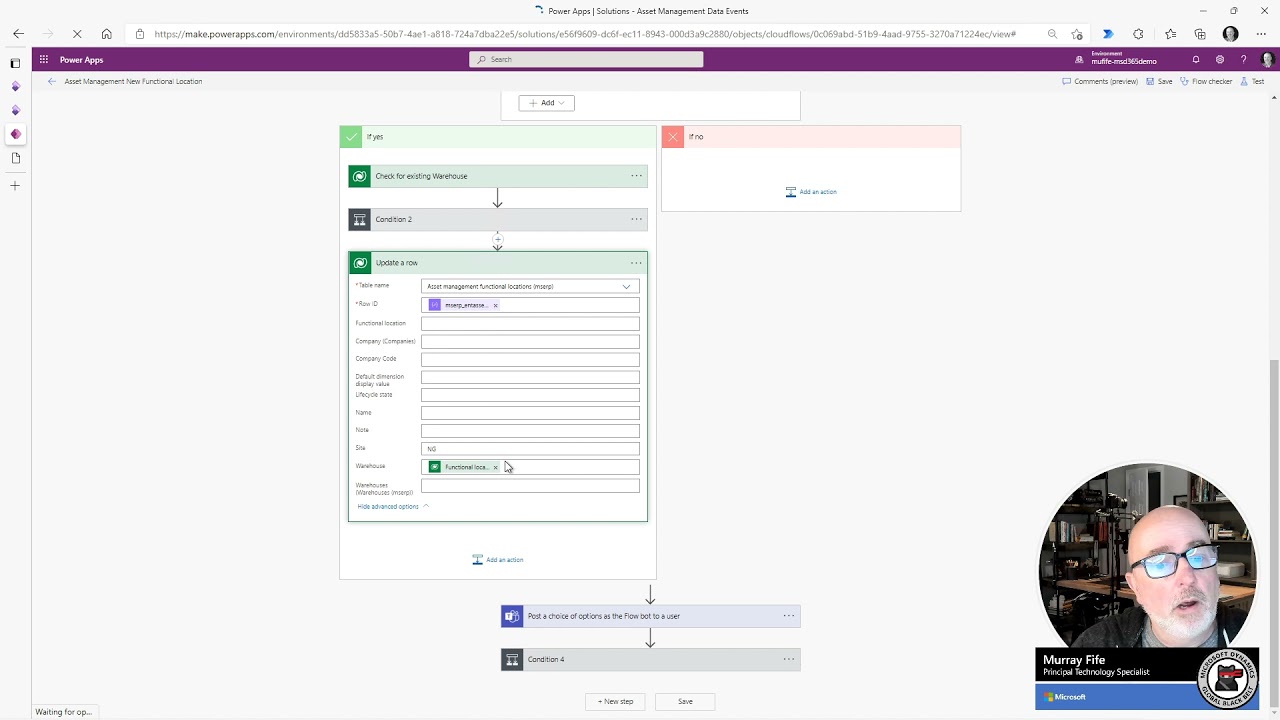Open browser settings and more menu

tap(1261, 34)
